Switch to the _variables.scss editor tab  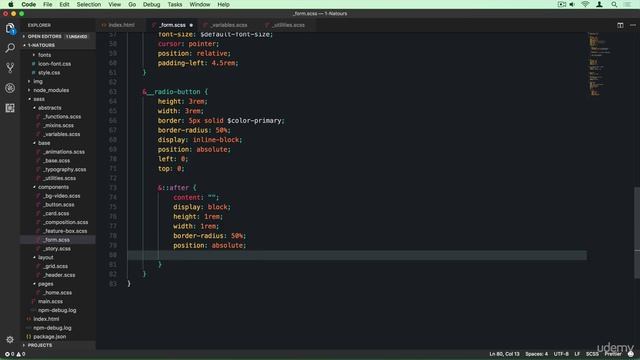pyautogui.click(x=229, y=25)
